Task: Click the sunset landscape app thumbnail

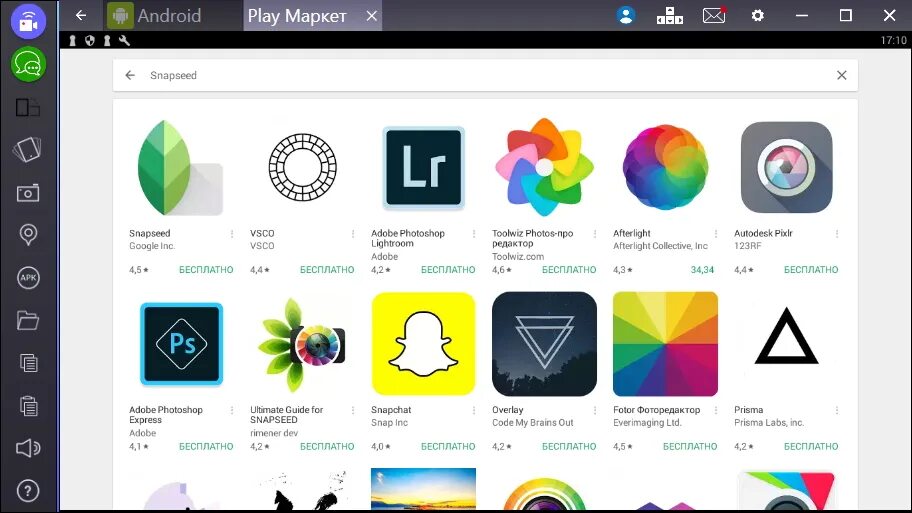Action: pyautogui.click(x=423, y=489)
